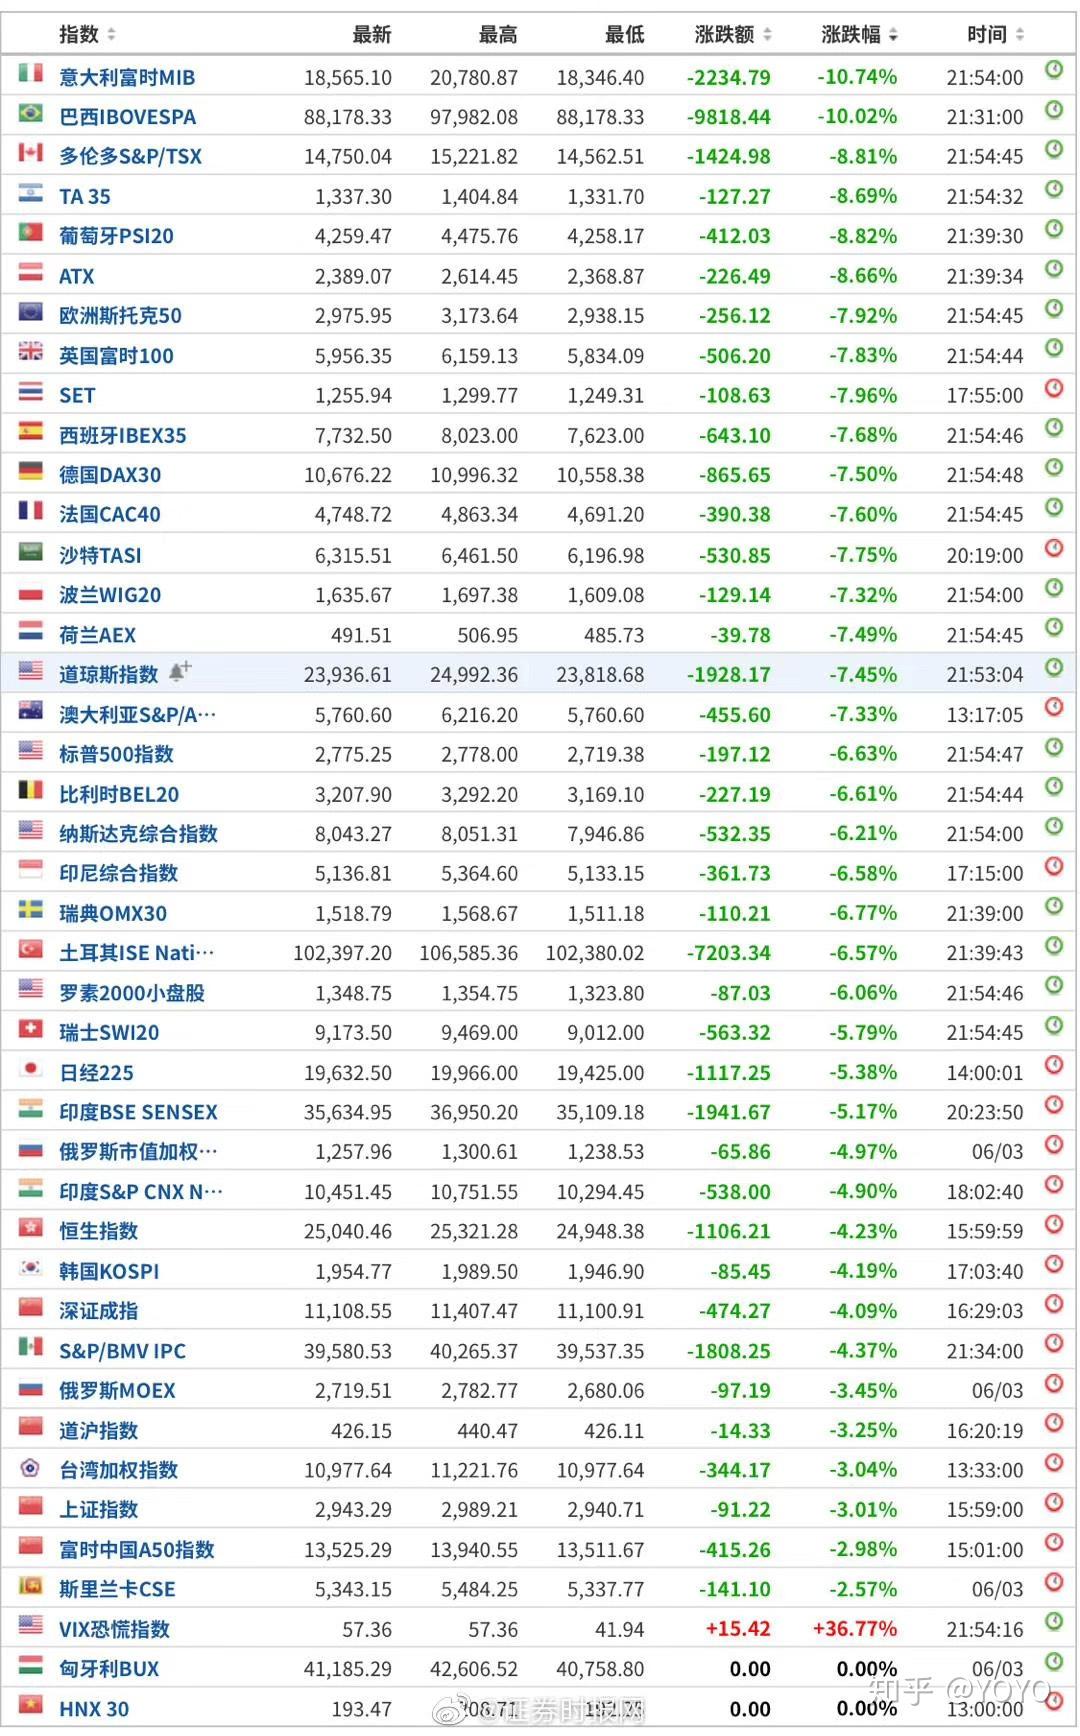Viewport: 1080px width, 1736px height.
Task: Sort by the 时间 column header
Action: click(x=996, y=35)
